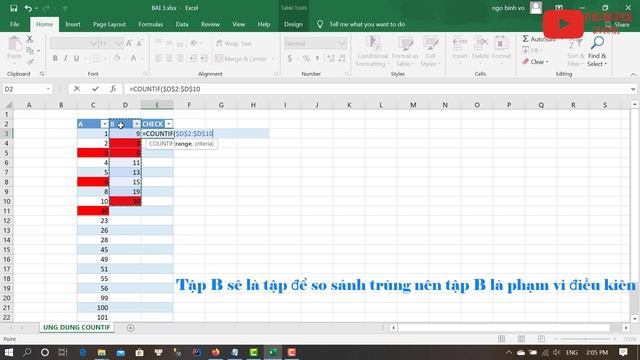The image size is (640, 360).
Task: Add new sheet with plus icon
Action: (131, 328)
